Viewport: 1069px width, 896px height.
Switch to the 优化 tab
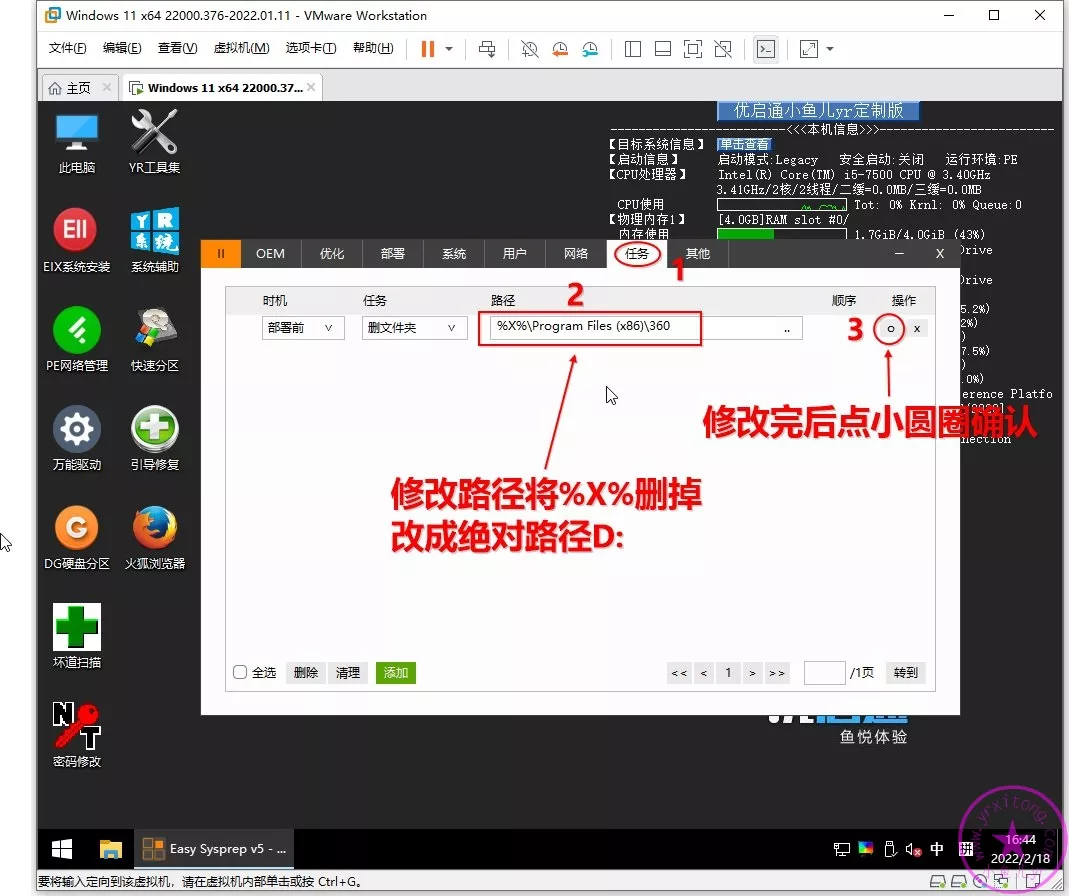click(332, 254)
